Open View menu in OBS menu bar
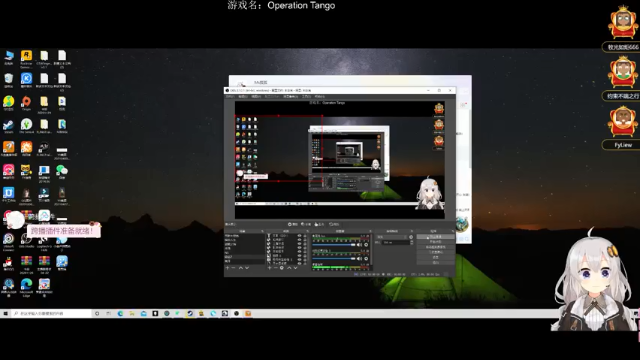Image resolution: width=640 pixels, height=360 pixels. tap(256, 96)
